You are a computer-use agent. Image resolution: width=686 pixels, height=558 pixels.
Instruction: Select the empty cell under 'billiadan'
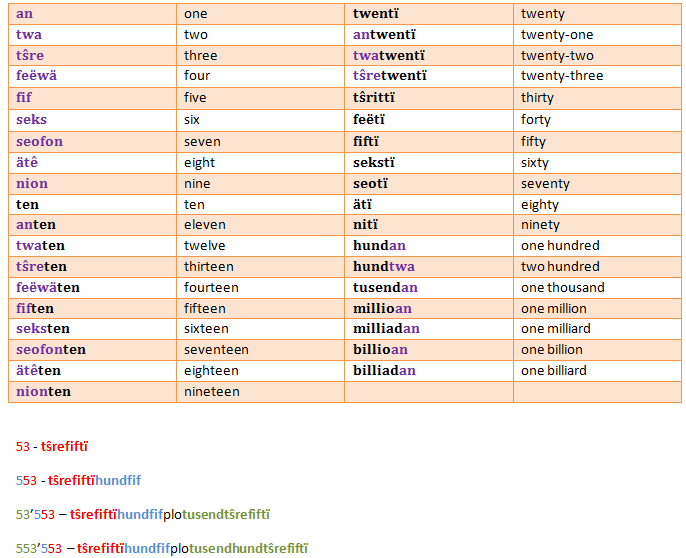(x=428, y=392)
